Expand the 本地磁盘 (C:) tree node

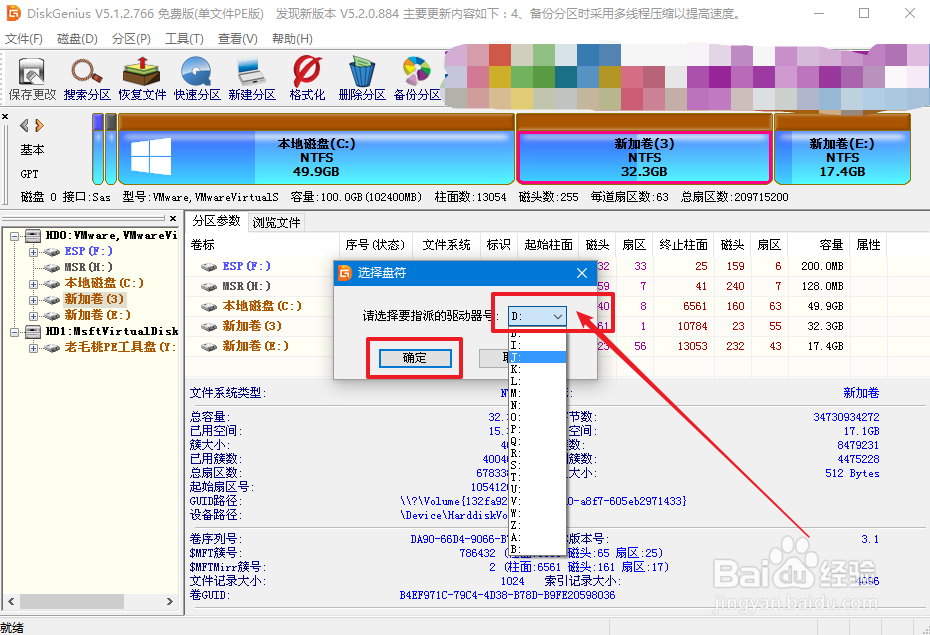(34, 284)
